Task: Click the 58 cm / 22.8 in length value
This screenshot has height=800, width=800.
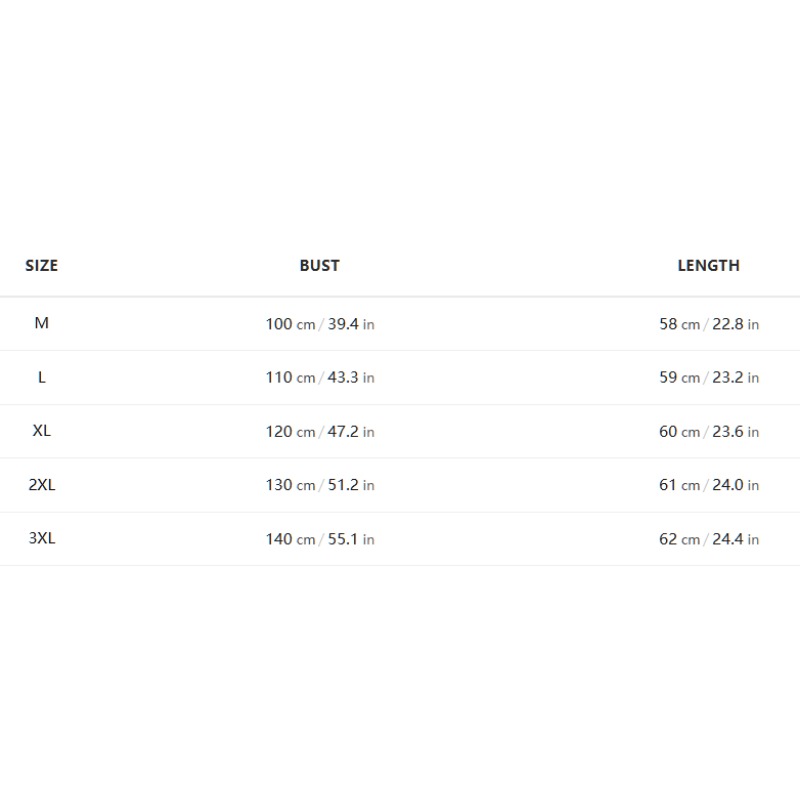Action: pyautogui.click(x=709, y=324)
